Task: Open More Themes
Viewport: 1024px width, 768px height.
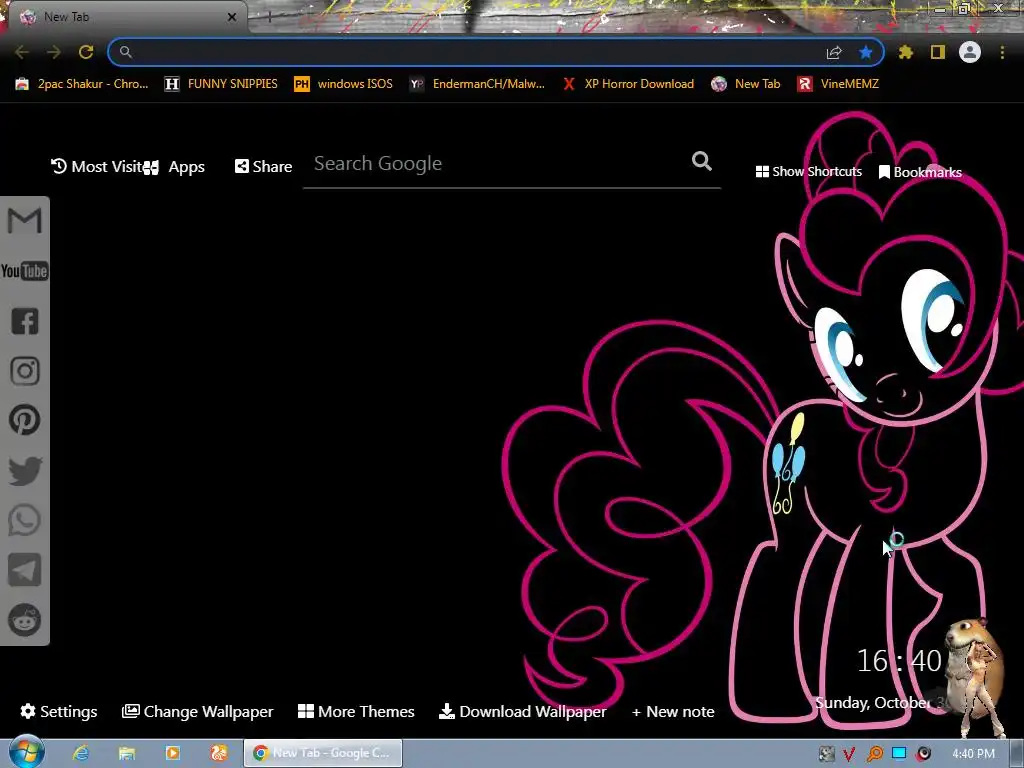Action: pyautogui.click(x=356, y=712)
